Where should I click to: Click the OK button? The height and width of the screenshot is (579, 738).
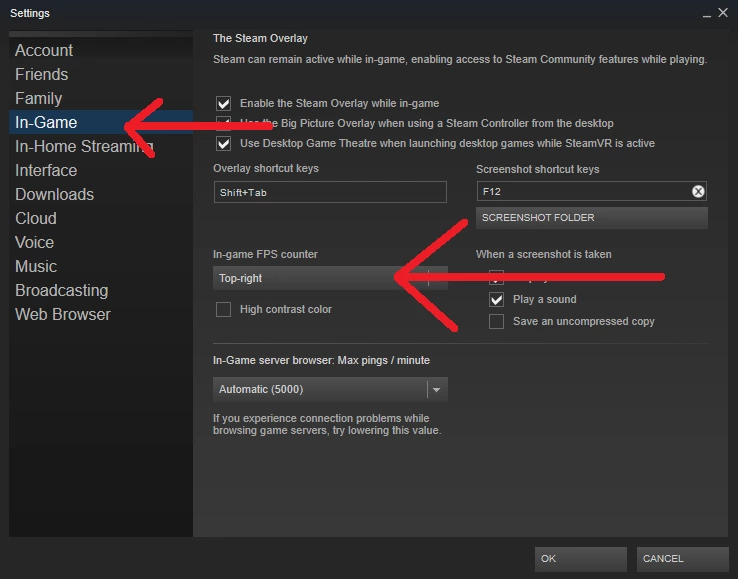(x=580, y=559)
